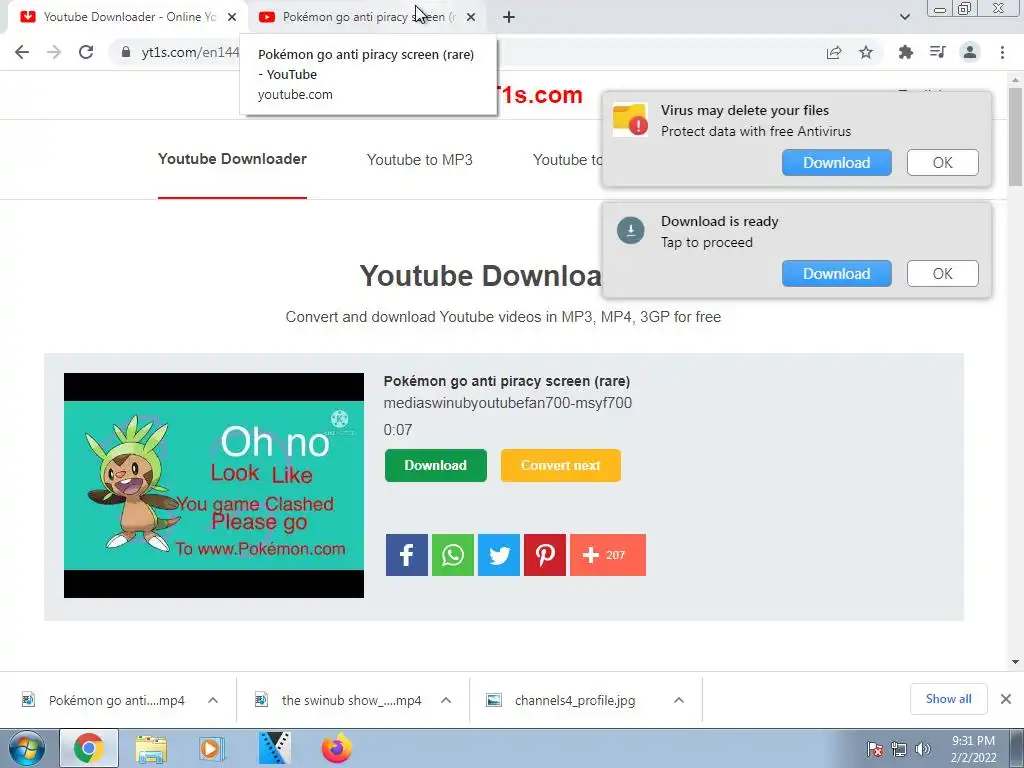The image size is (1024, 768).
Task: Open the Chrome three-dot menu
Action: click(x=1002, y=52)
